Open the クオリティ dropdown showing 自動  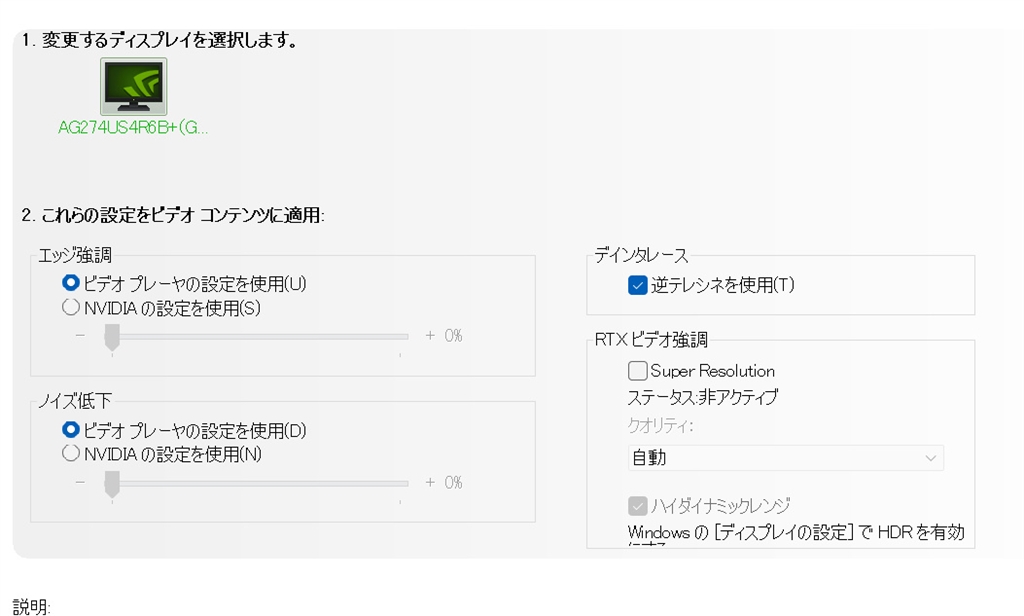pos(785,458)
